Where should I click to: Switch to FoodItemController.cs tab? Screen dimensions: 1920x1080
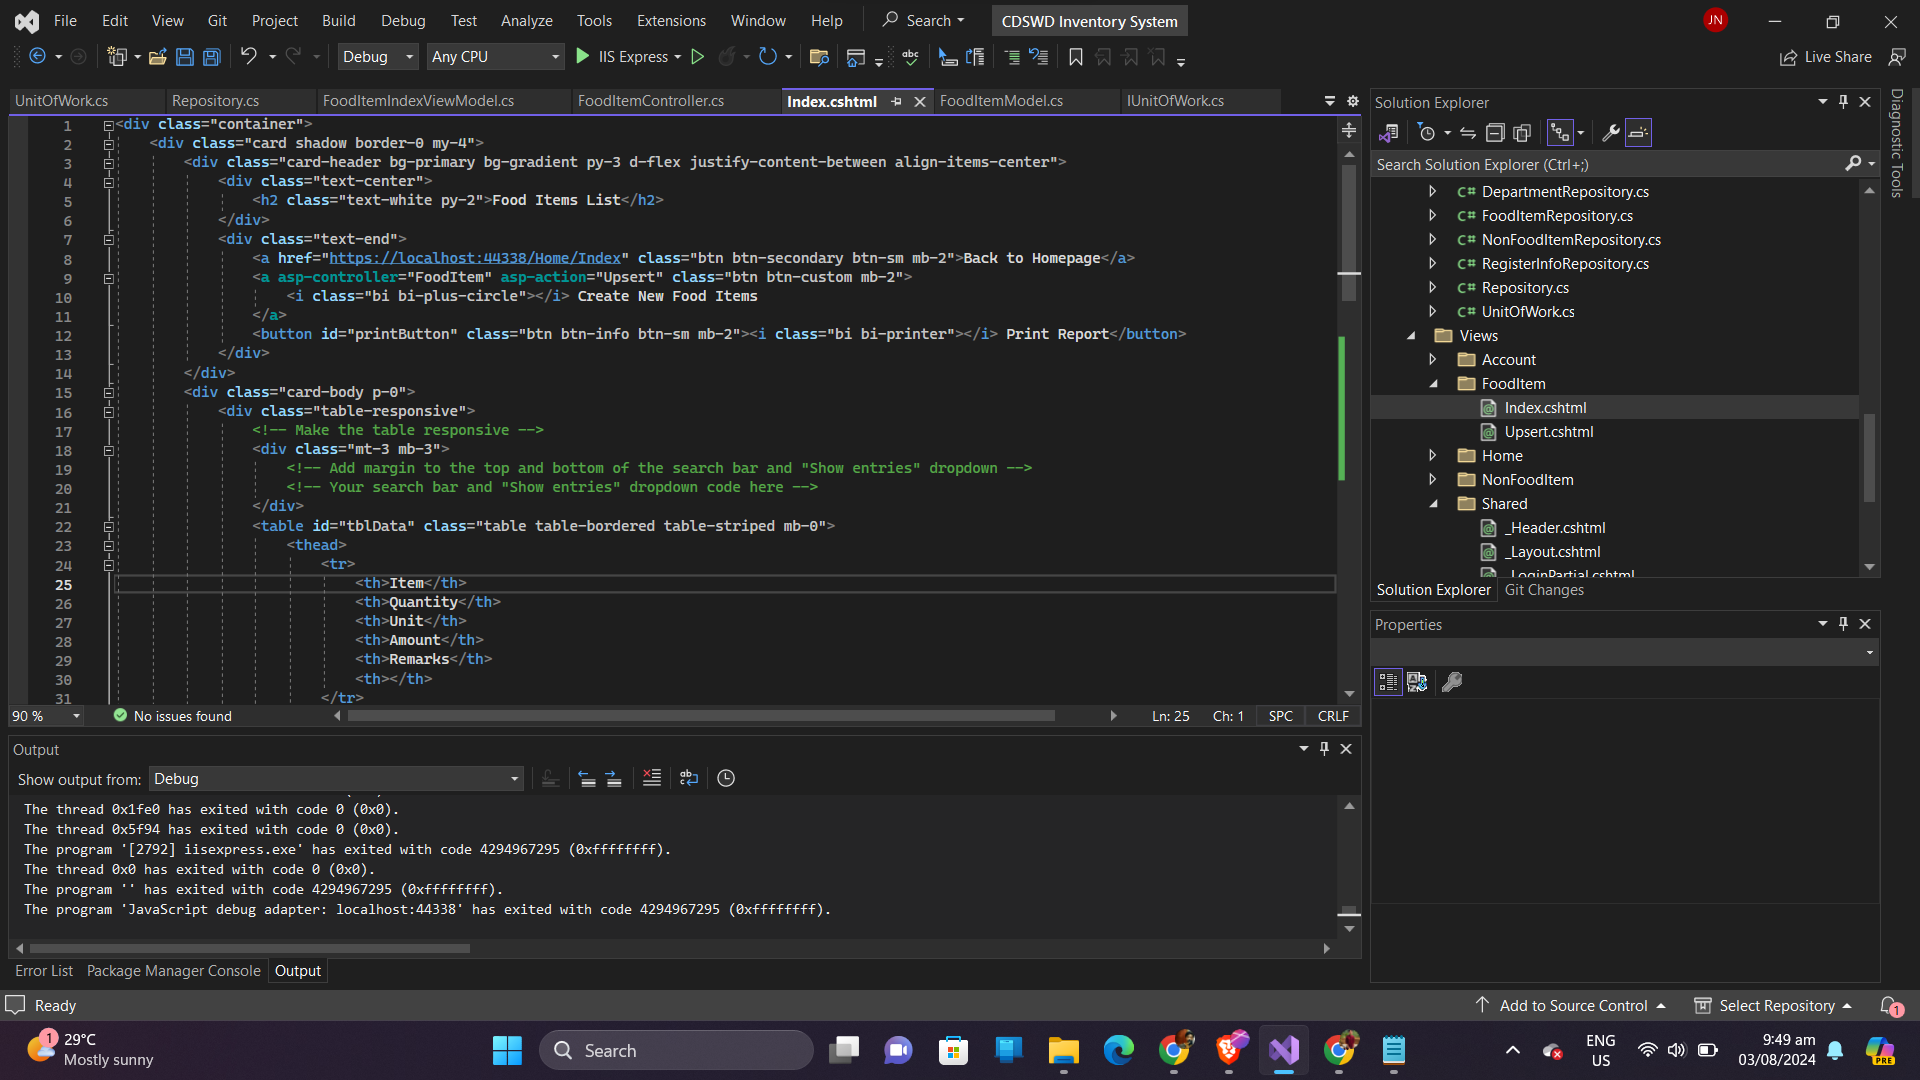[x=650, y=101]
